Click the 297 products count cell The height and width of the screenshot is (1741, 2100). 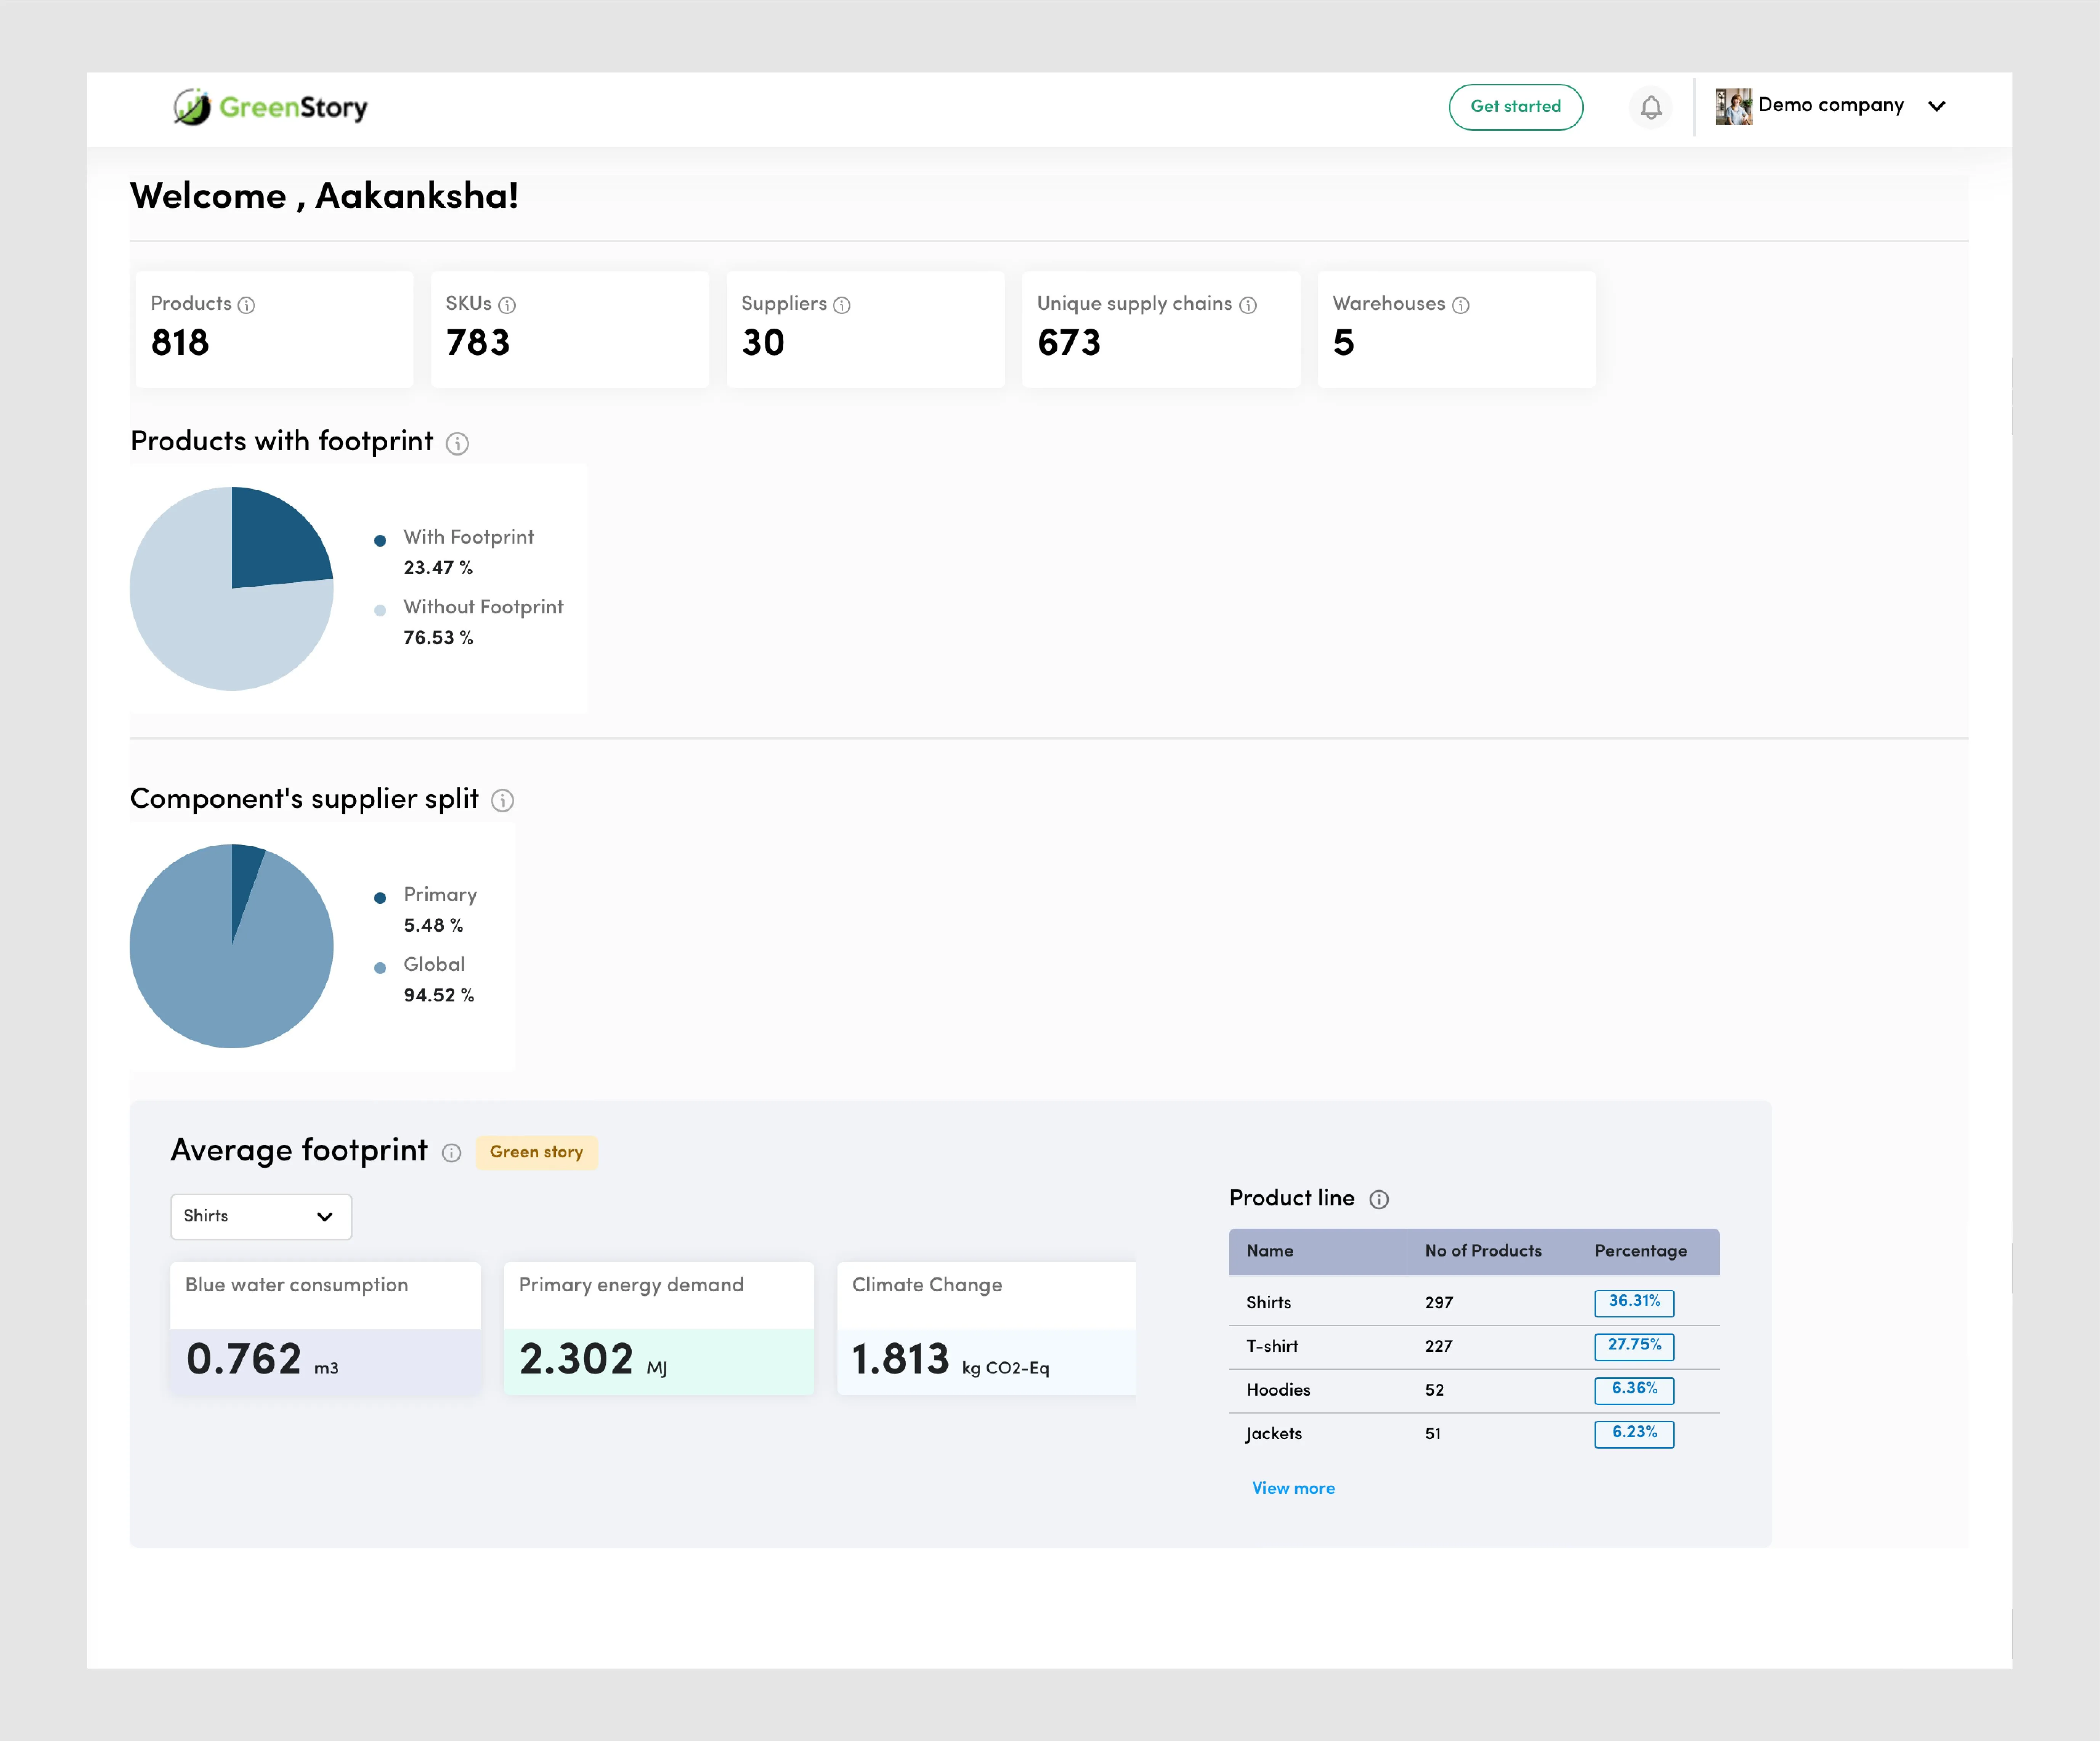point(1439,1303)
